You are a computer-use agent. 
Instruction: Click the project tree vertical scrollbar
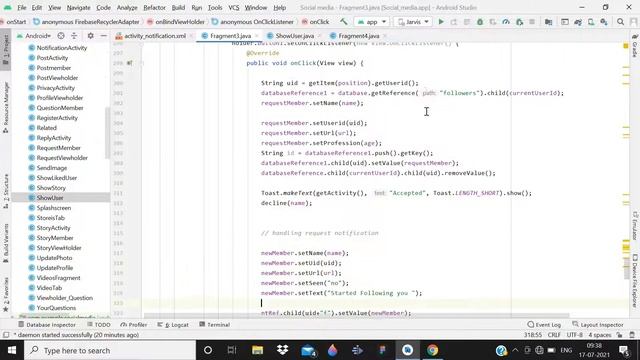(x=107, y=133)
